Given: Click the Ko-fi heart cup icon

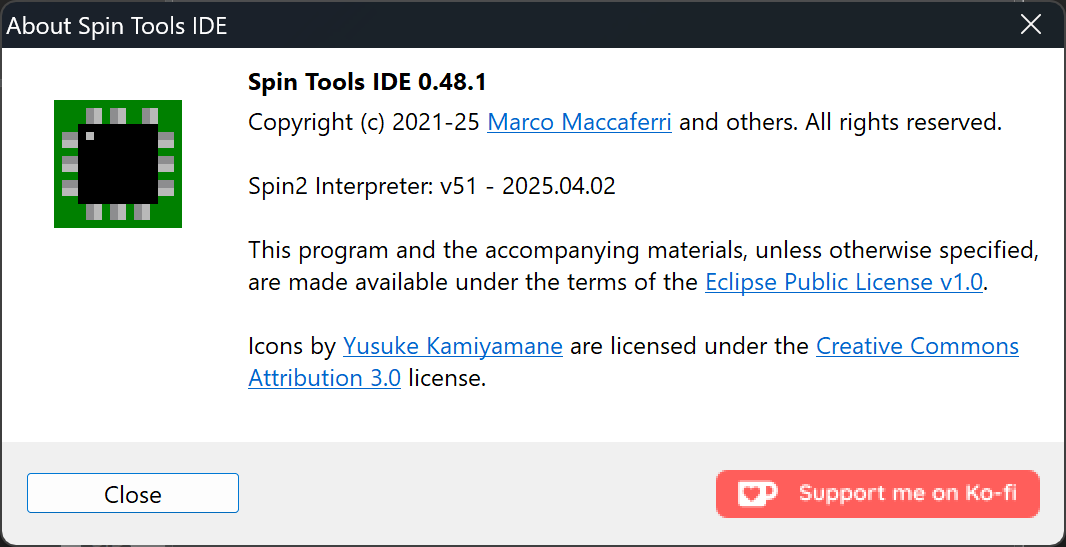Looking at the screenshot, I should pyautogui.click(x=757, y=493).
